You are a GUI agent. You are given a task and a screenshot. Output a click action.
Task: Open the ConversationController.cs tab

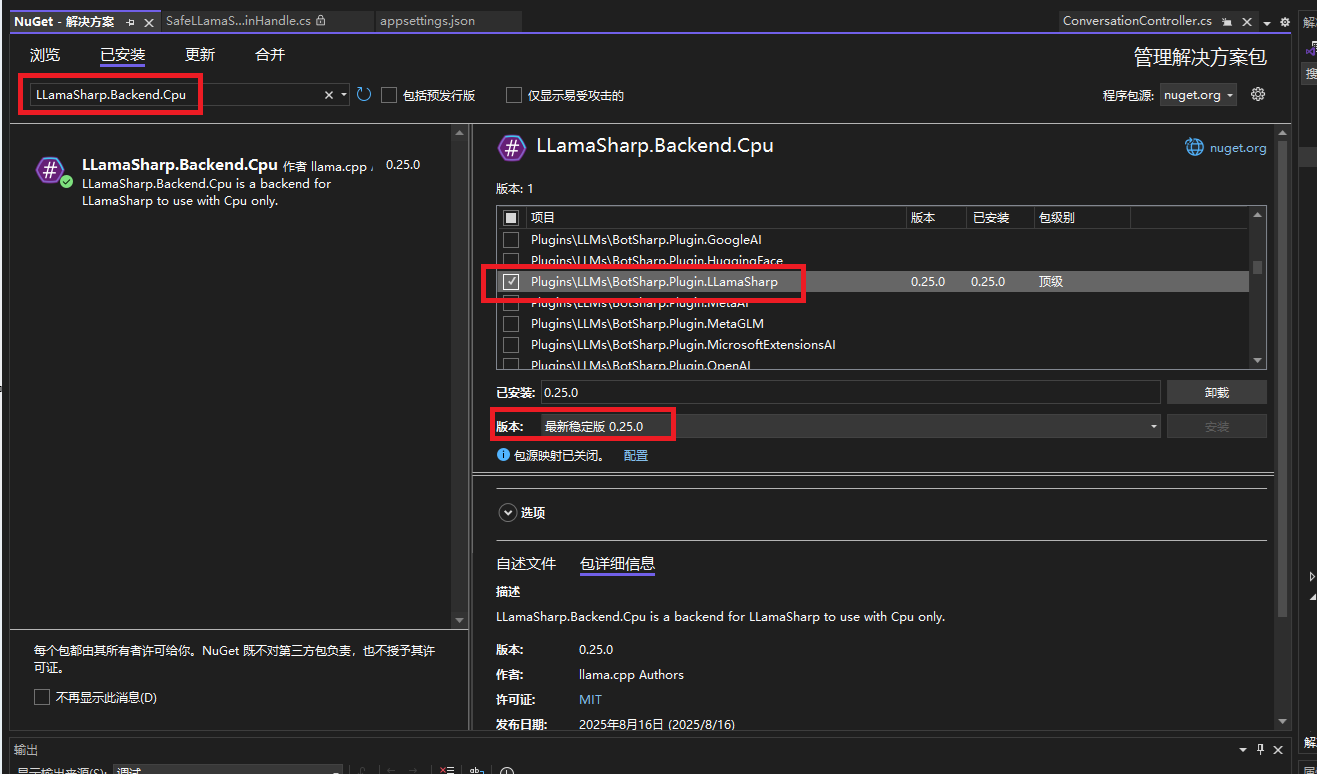[1137, 21]
